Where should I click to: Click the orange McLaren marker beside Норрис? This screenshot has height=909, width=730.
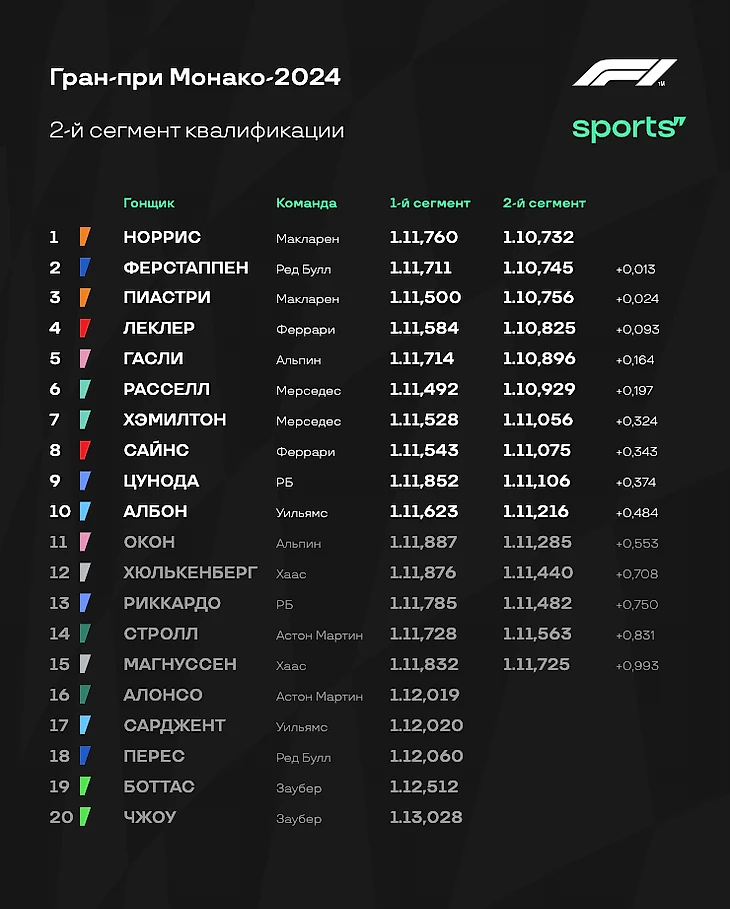(85, 237)
